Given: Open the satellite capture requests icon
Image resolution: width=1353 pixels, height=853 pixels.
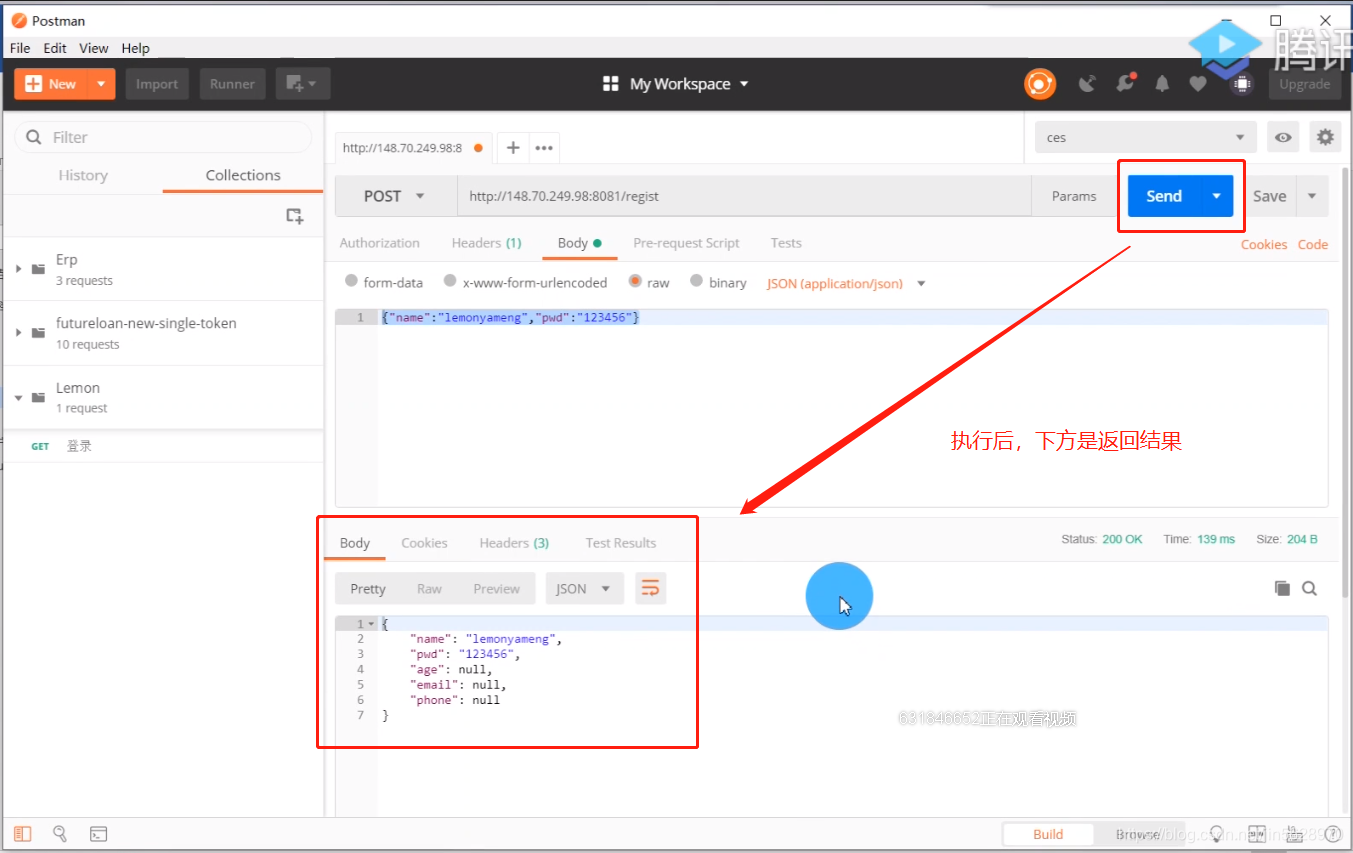Looking at the screenshot, I should (1087, 84).
